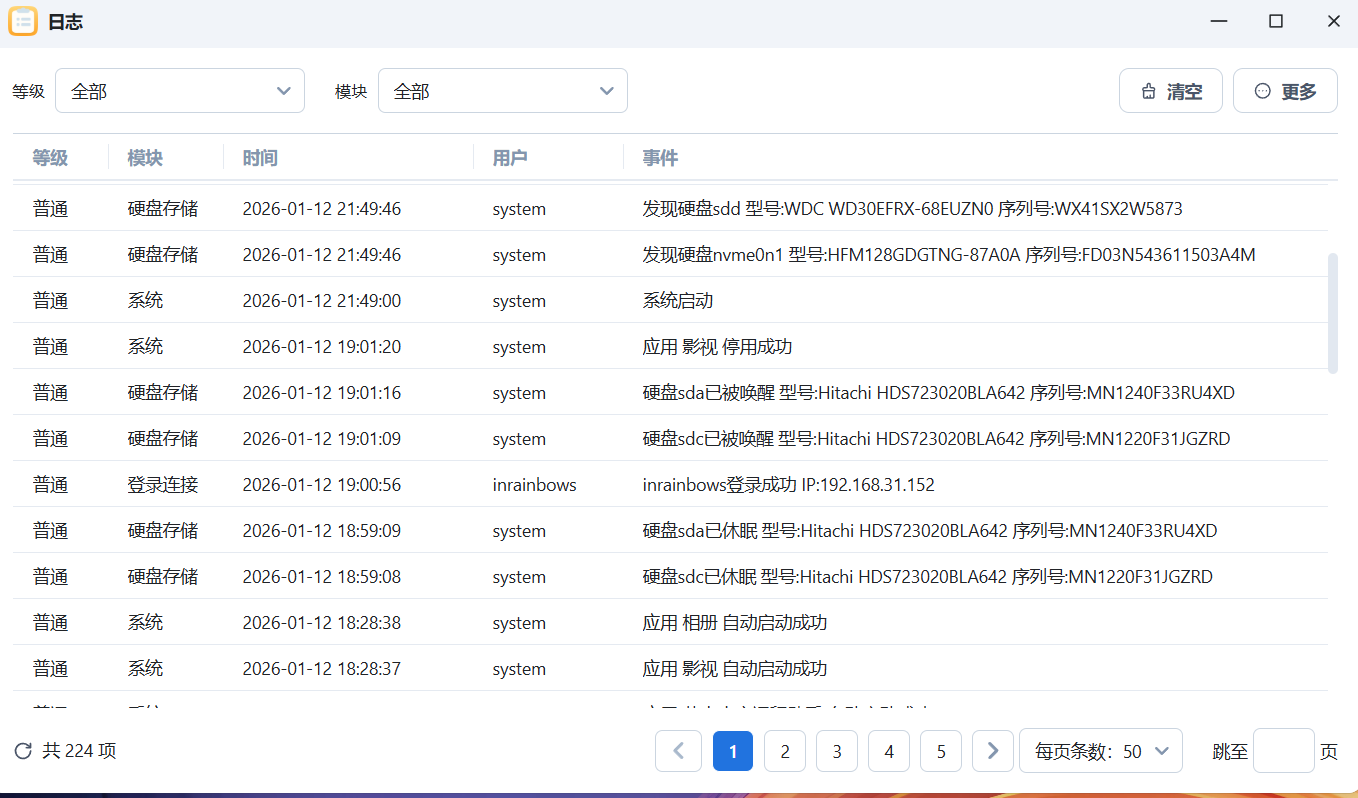
Task: Refresh the log list with the reload icon
Action: coord(18,751)
